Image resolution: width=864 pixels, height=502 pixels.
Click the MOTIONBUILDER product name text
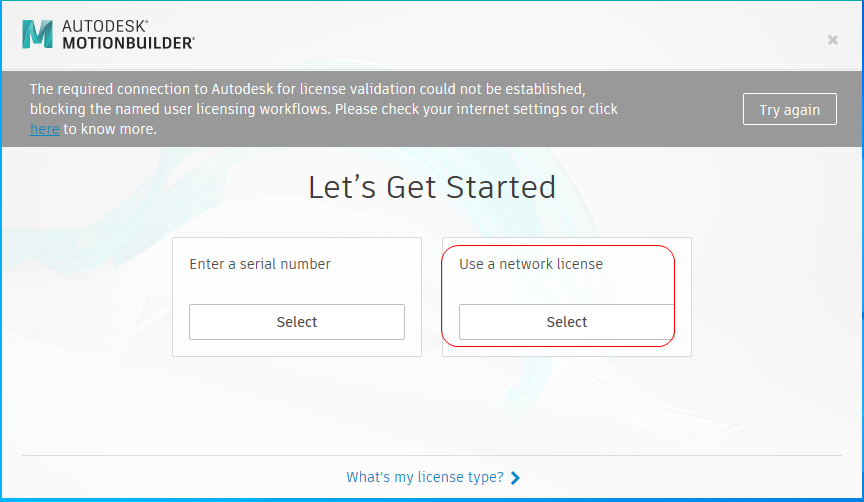point(128,43)
